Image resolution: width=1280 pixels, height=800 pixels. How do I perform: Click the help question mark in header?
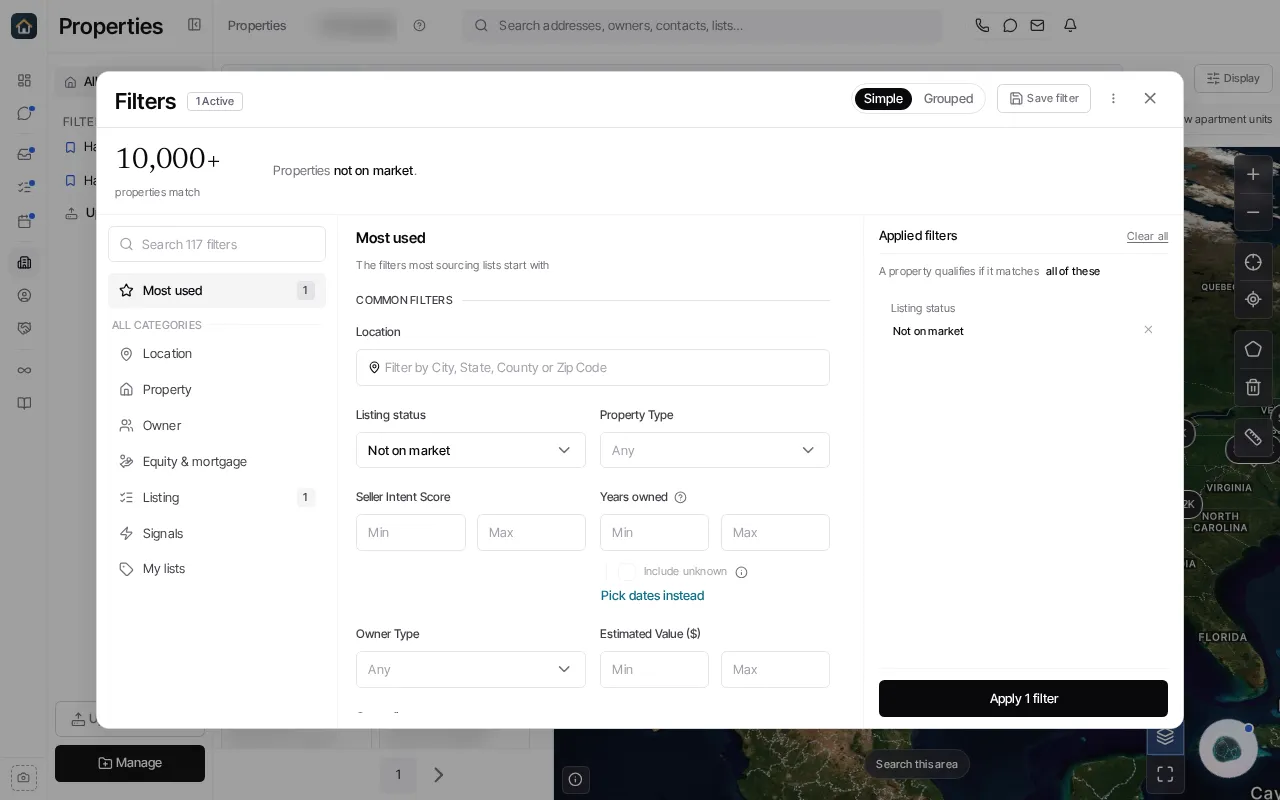click(419, 26)
